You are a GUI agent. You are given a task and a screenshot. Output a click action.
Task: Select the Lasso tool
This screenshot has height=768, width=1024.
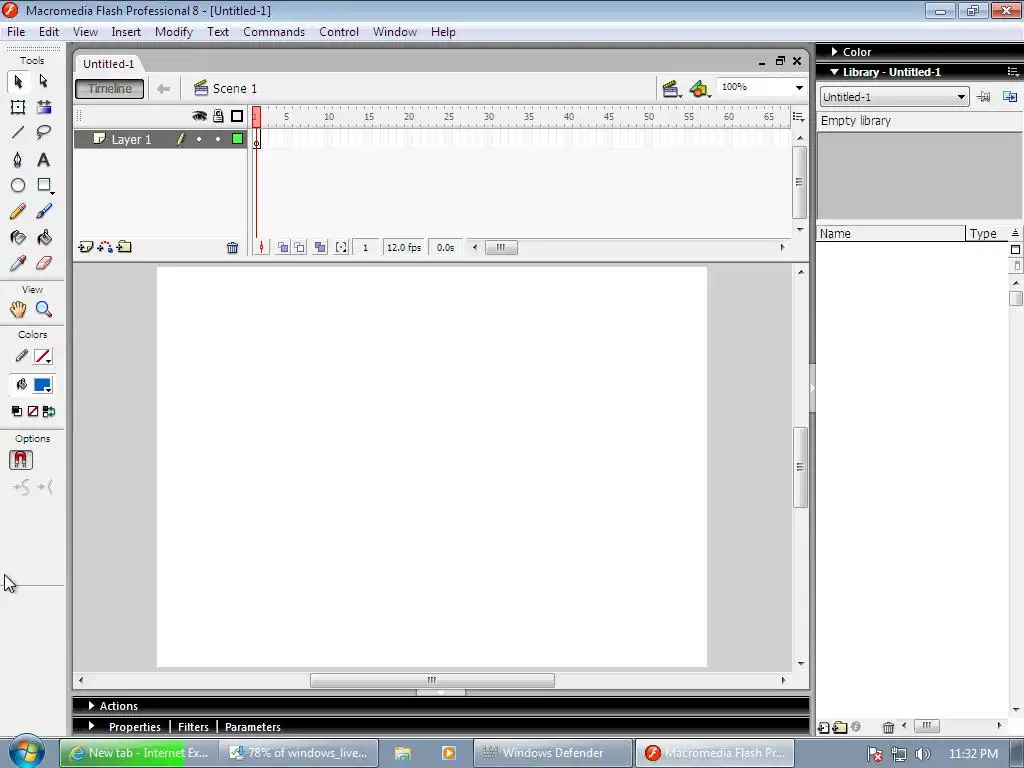(44, 133)
